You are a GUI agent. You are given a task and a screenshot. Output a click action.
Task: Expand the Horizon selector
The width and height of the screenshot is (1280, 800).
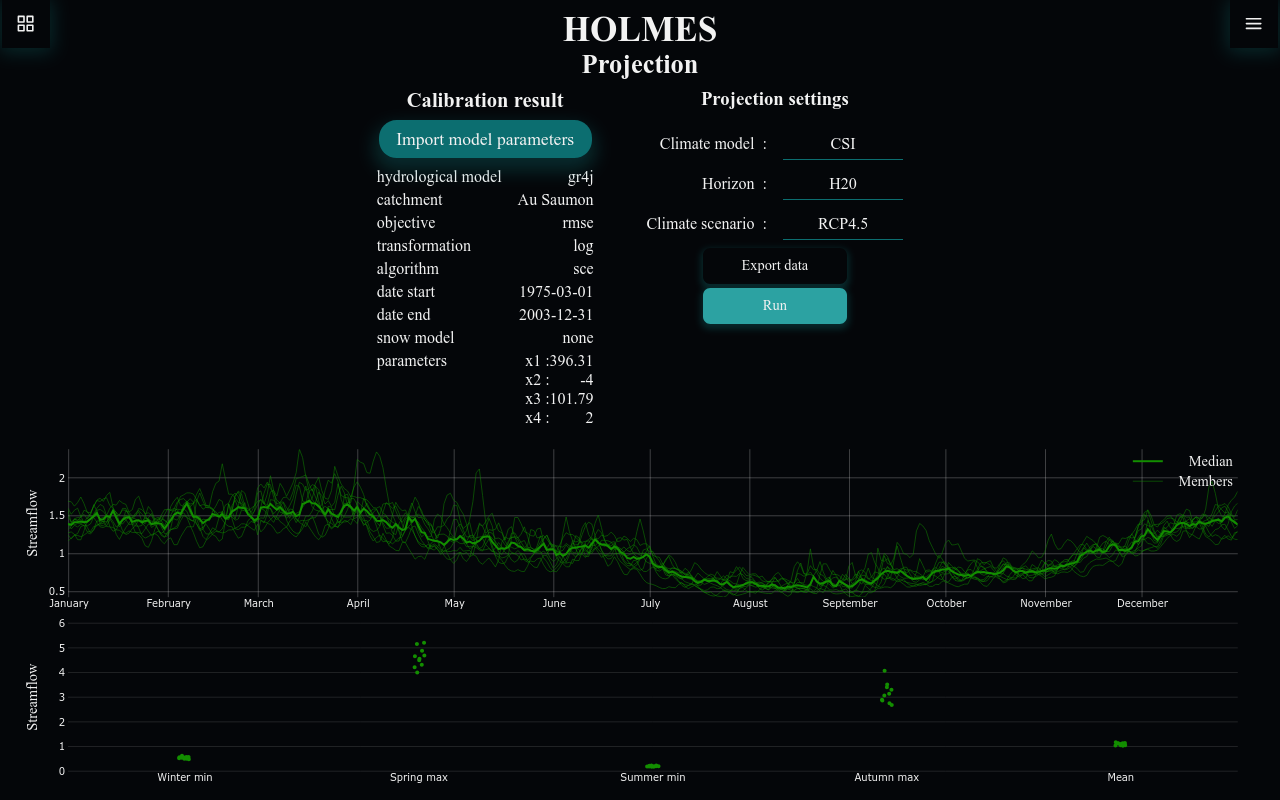click(x=842, y=184)
